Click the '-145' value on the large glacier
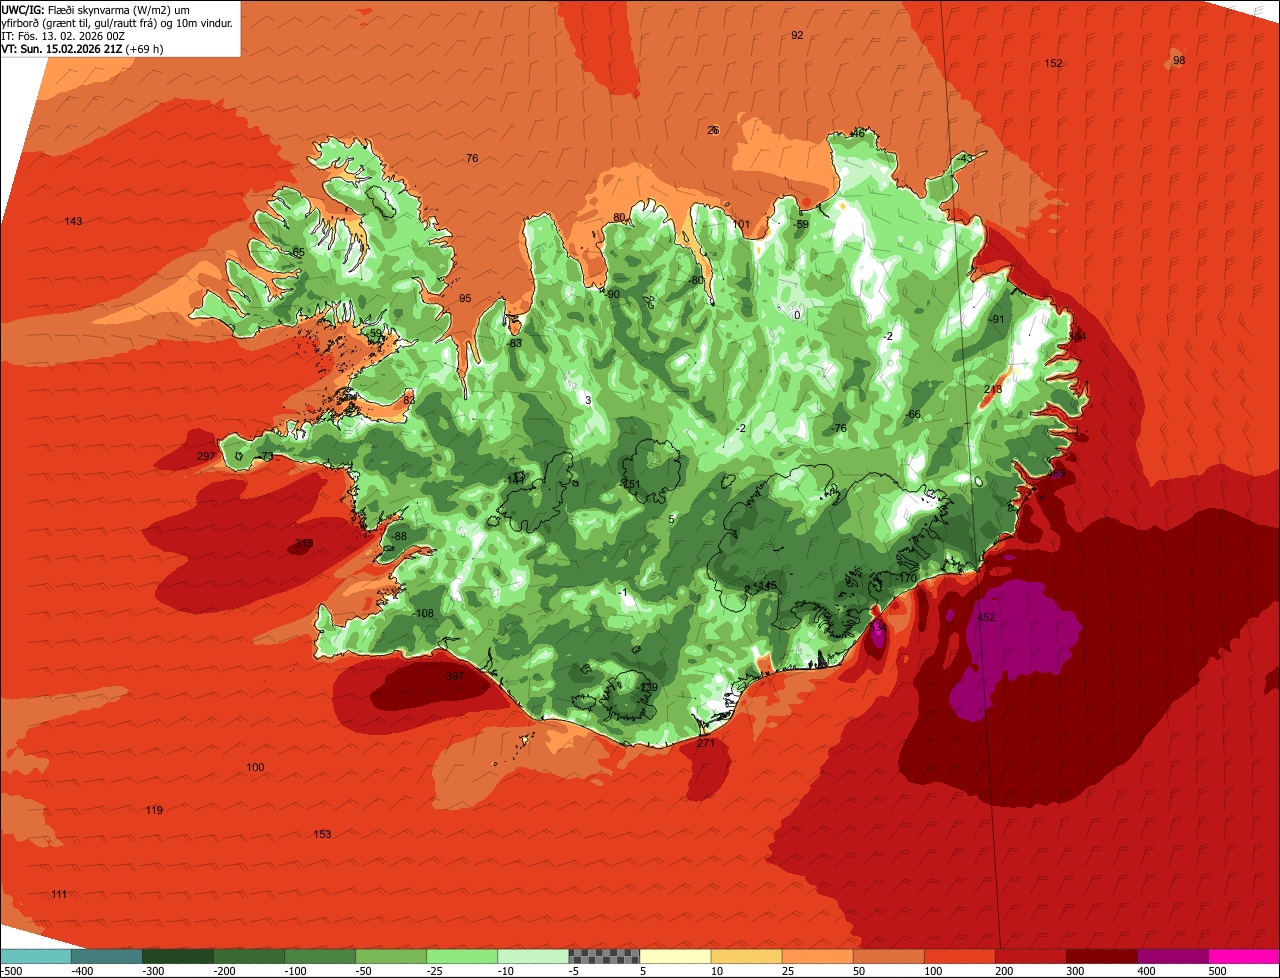 click(x=766, y=585)
